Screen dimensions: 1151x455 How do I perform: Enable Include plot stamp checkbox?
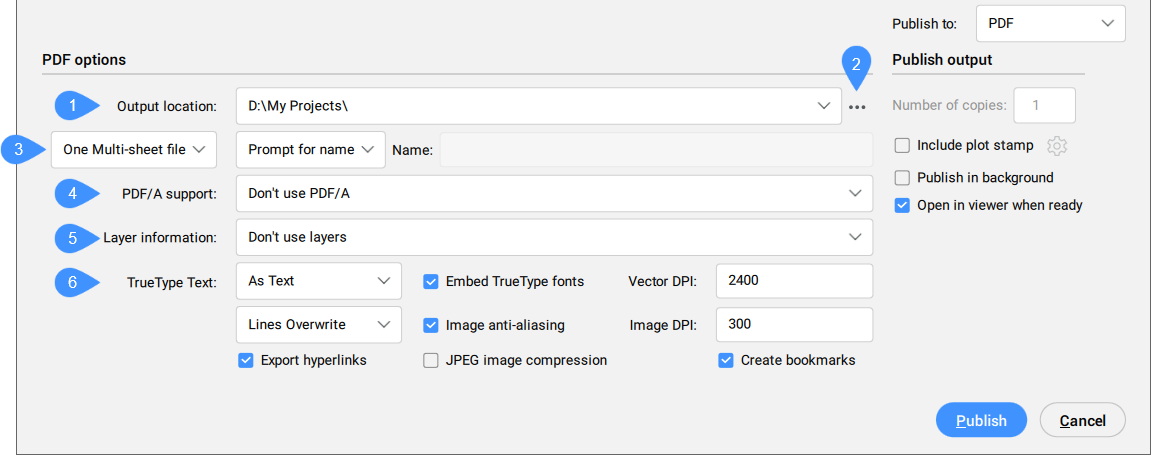pyautogui.click(x=902, y=146)
